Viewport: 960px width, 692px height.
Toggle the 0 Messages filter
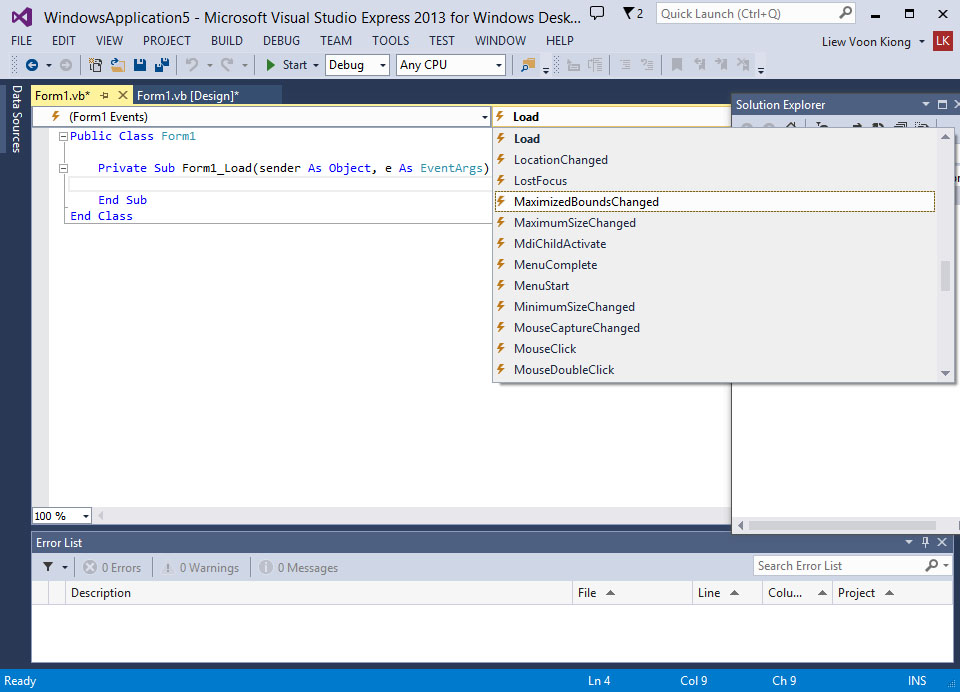[298, 568]
